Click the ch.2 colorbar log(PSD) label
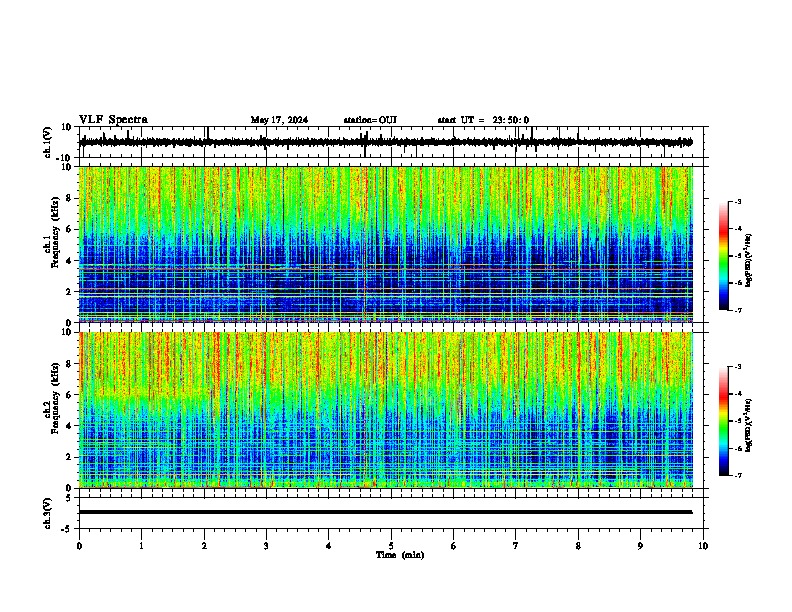792x612 pixels. 749,425
